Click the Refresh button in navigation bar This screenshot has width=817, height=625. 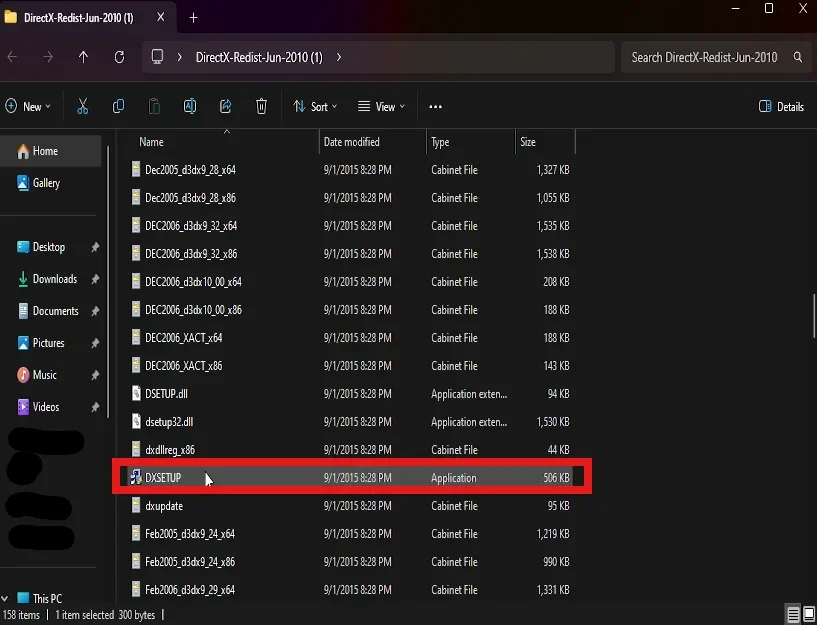click(x=119, y=58)
